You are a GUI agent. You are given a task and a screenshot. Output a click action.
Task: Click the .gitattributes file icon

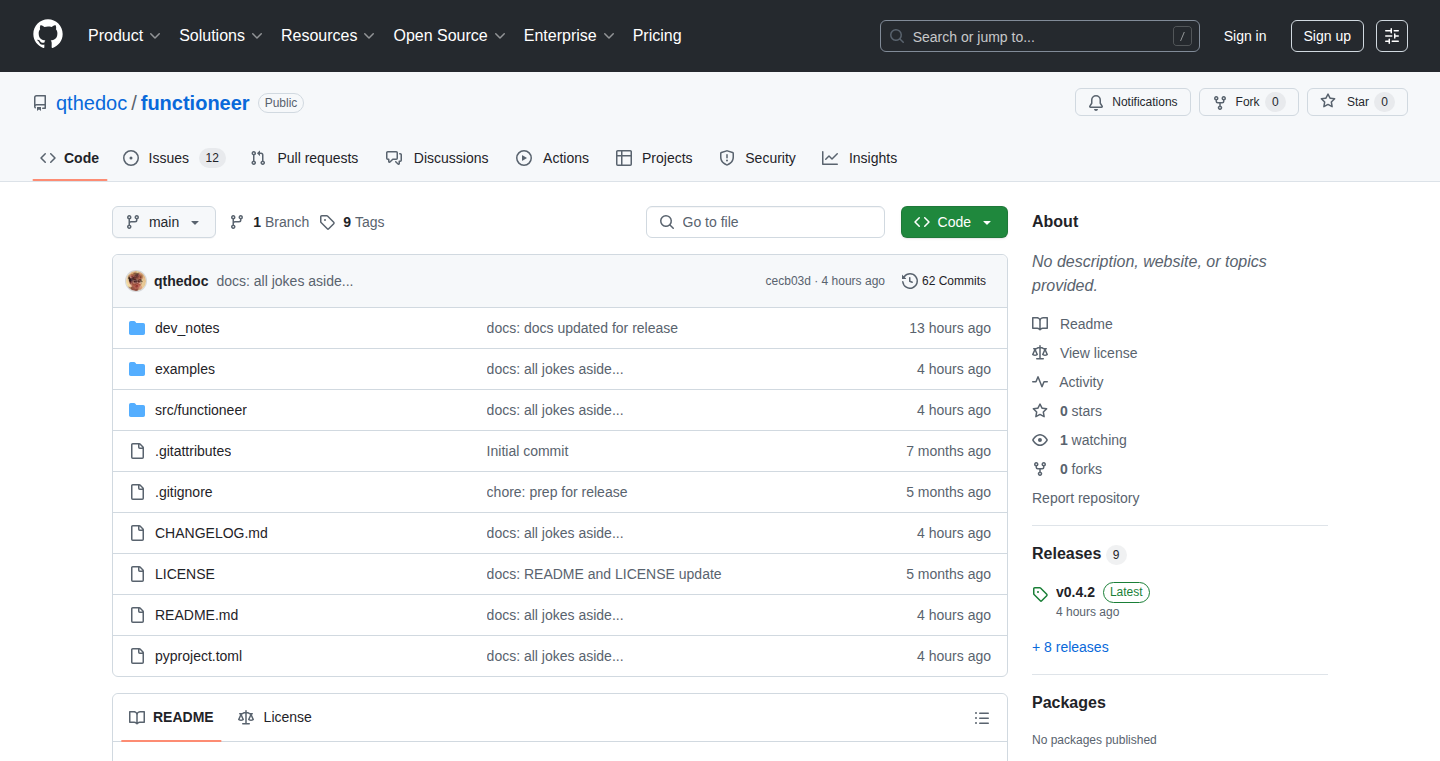click(137, 451)
